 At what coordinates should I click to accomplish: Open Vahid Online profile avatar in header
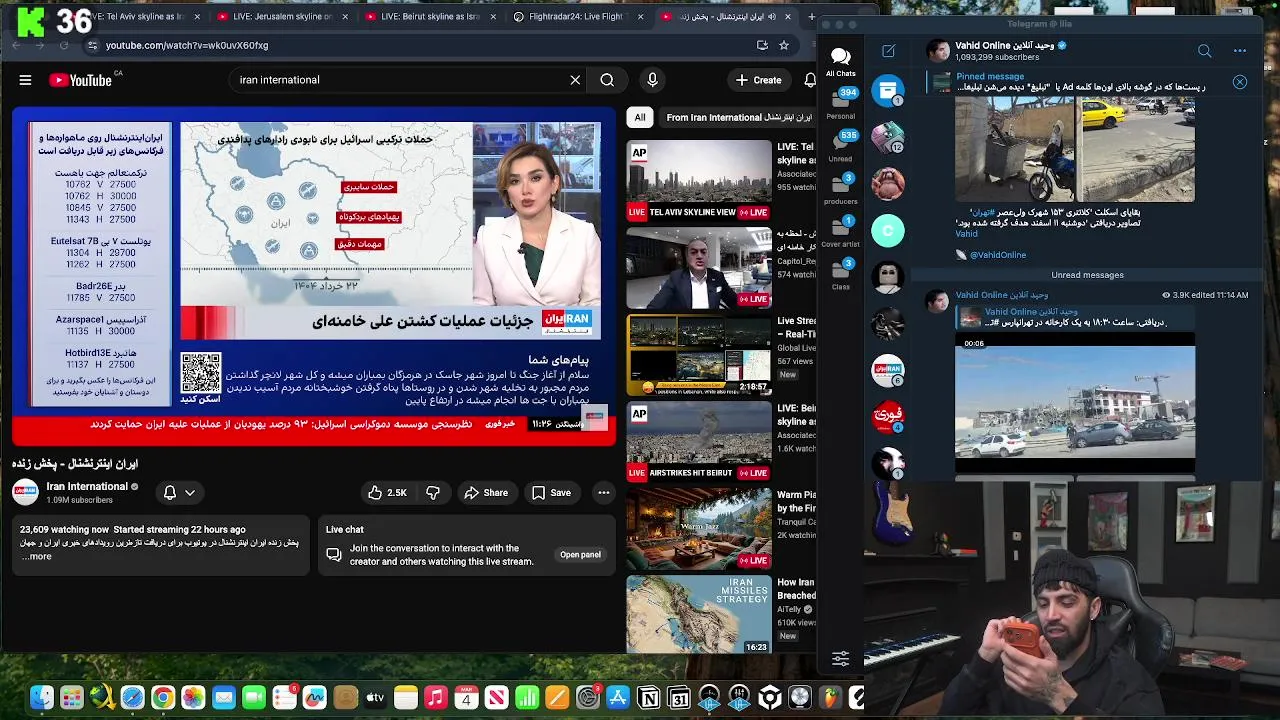pyautogui.click(x=937, y=51)
